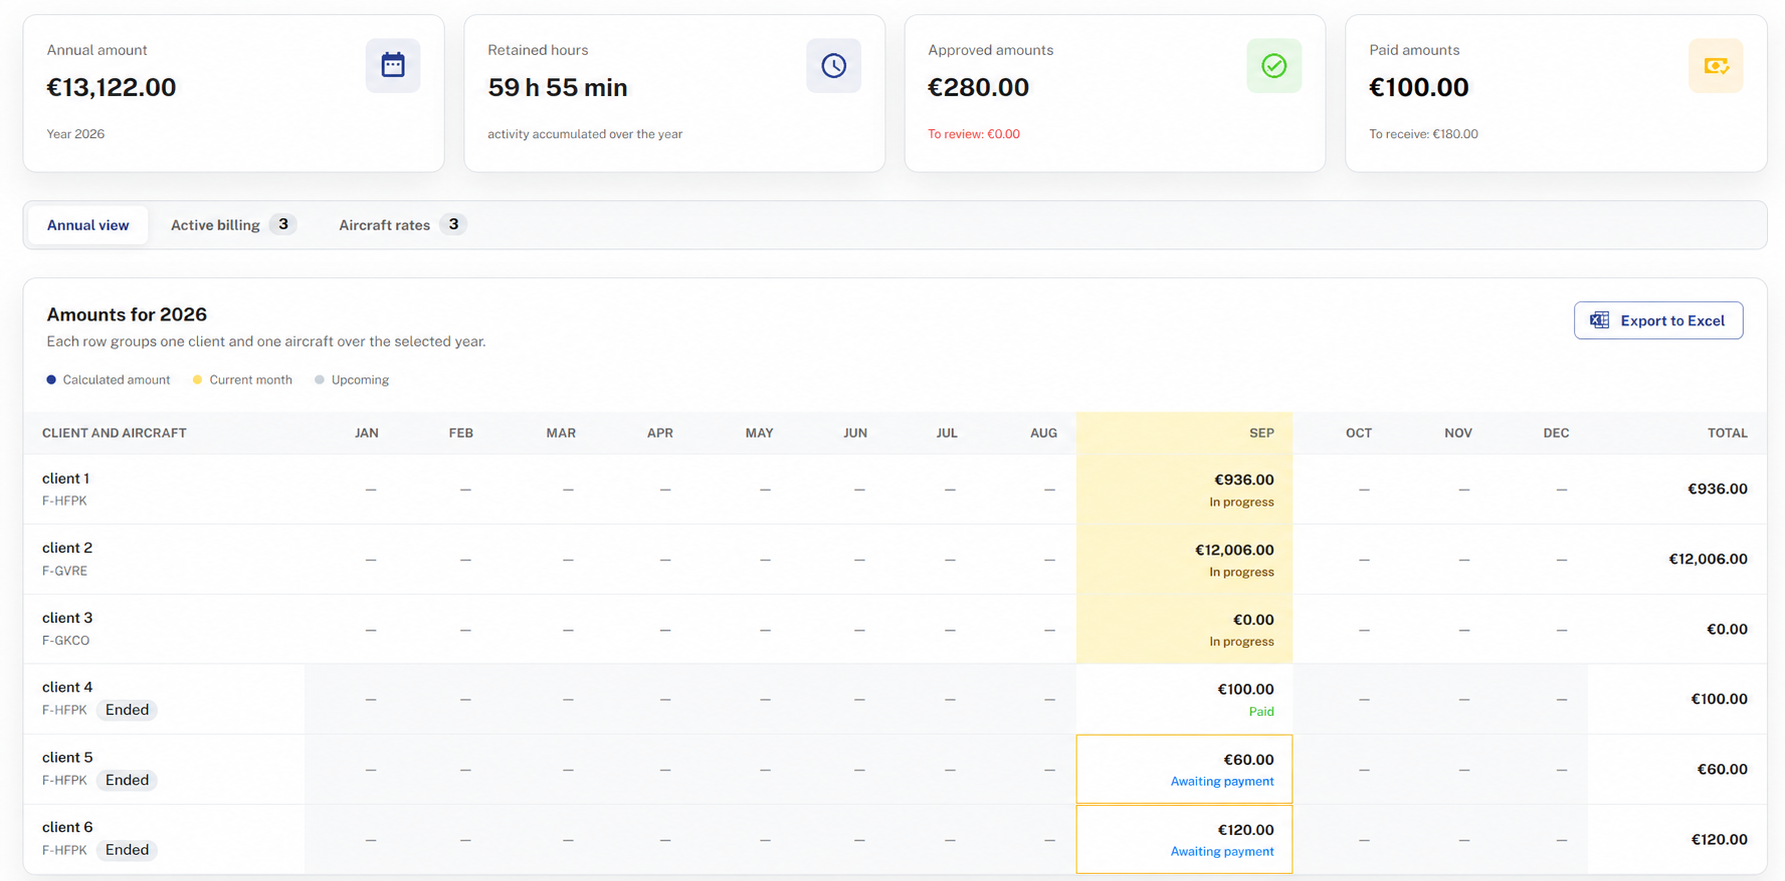
Task: Click the blue Calculated amount legend dot
Action: tap(51, 380)
